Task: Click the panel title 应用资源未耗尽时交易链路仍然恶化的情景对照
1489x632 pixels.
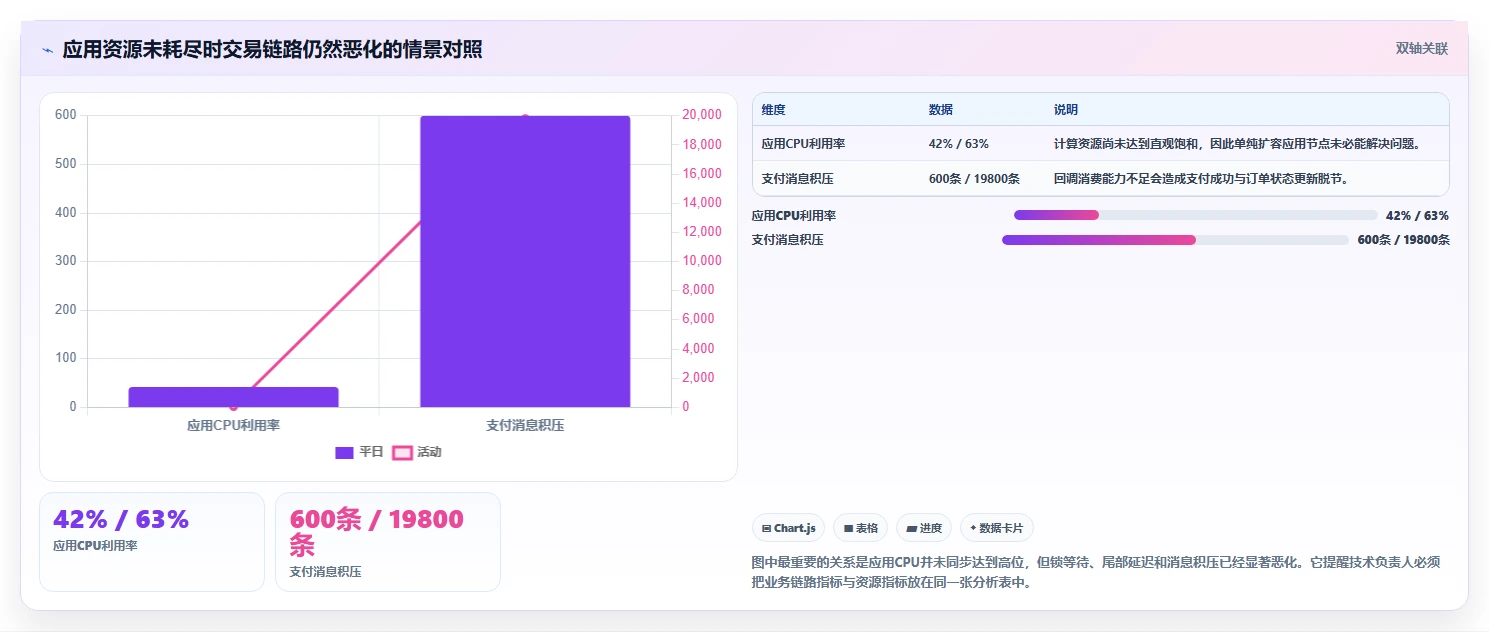Action: [x=272, y=50]
